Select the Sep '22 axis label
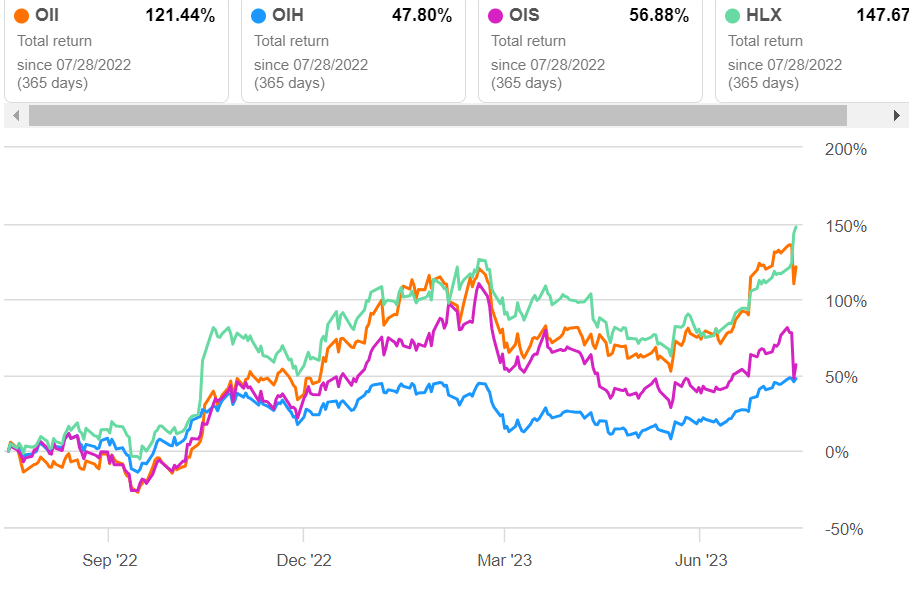This screenshot has height=595, width=917. coord(109,560)
